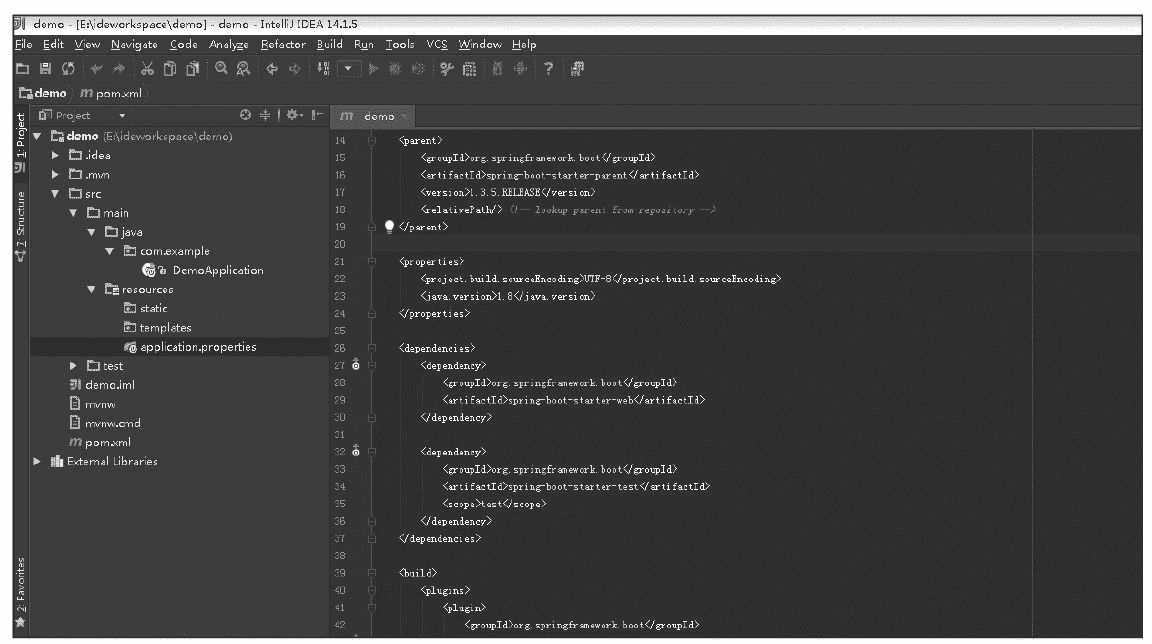Click the Help question mark icon

[549, 69]
